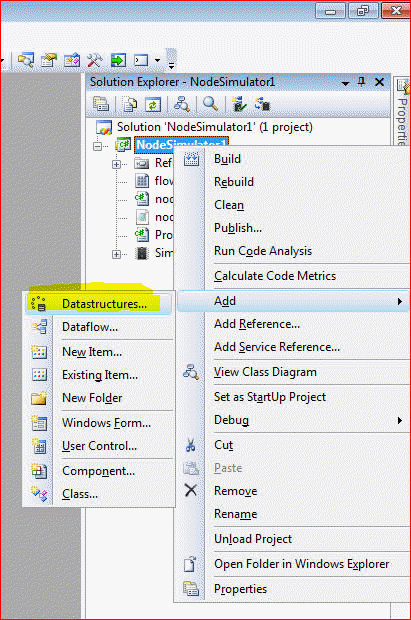Toggle the auto-hide pin of Solution Explorer
The image size is (411, 620).
(361, 82)
